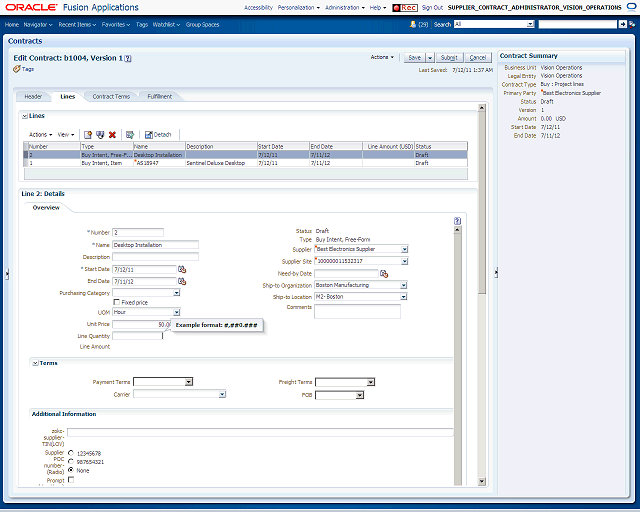The image size is (640, 512).
Task: Open the Navigator menu
Action: coord(38,24)
